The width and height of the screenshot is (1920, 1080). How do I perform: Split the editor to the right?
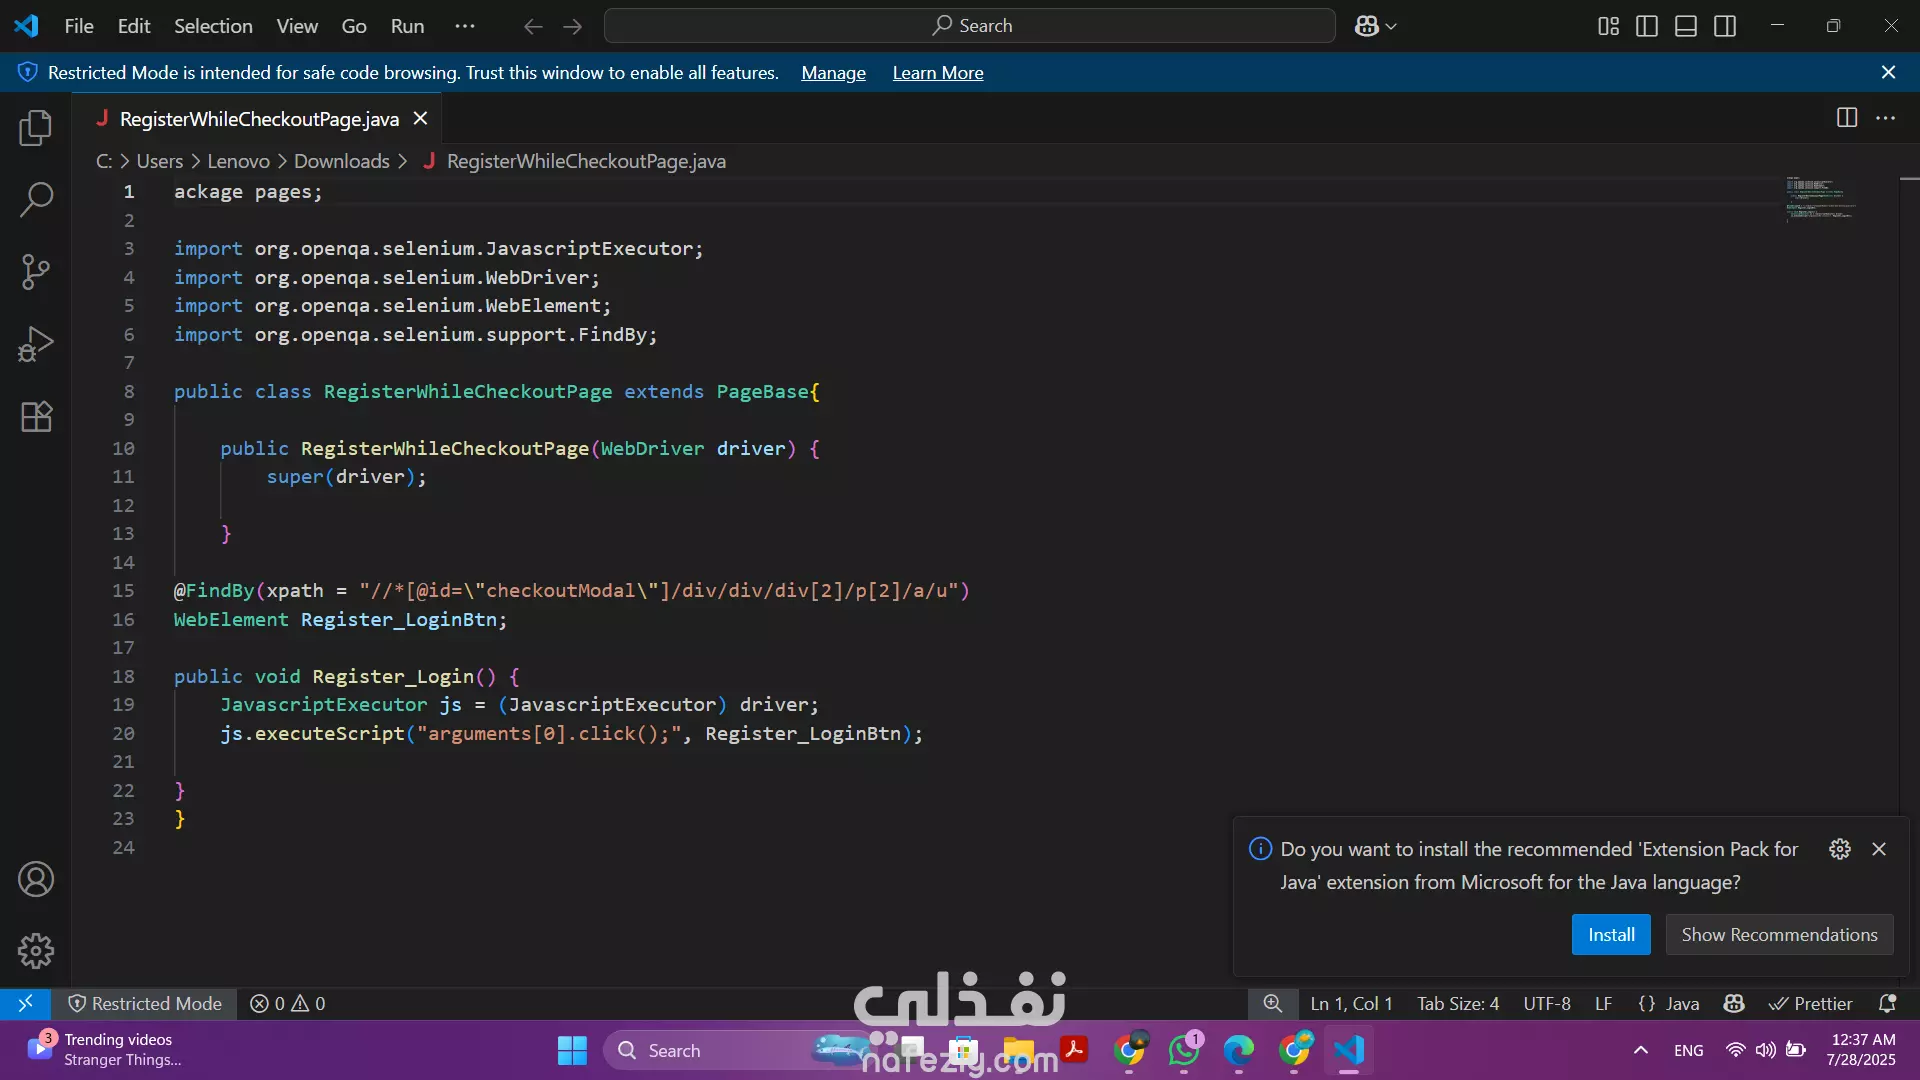(x=1847, y=118)
